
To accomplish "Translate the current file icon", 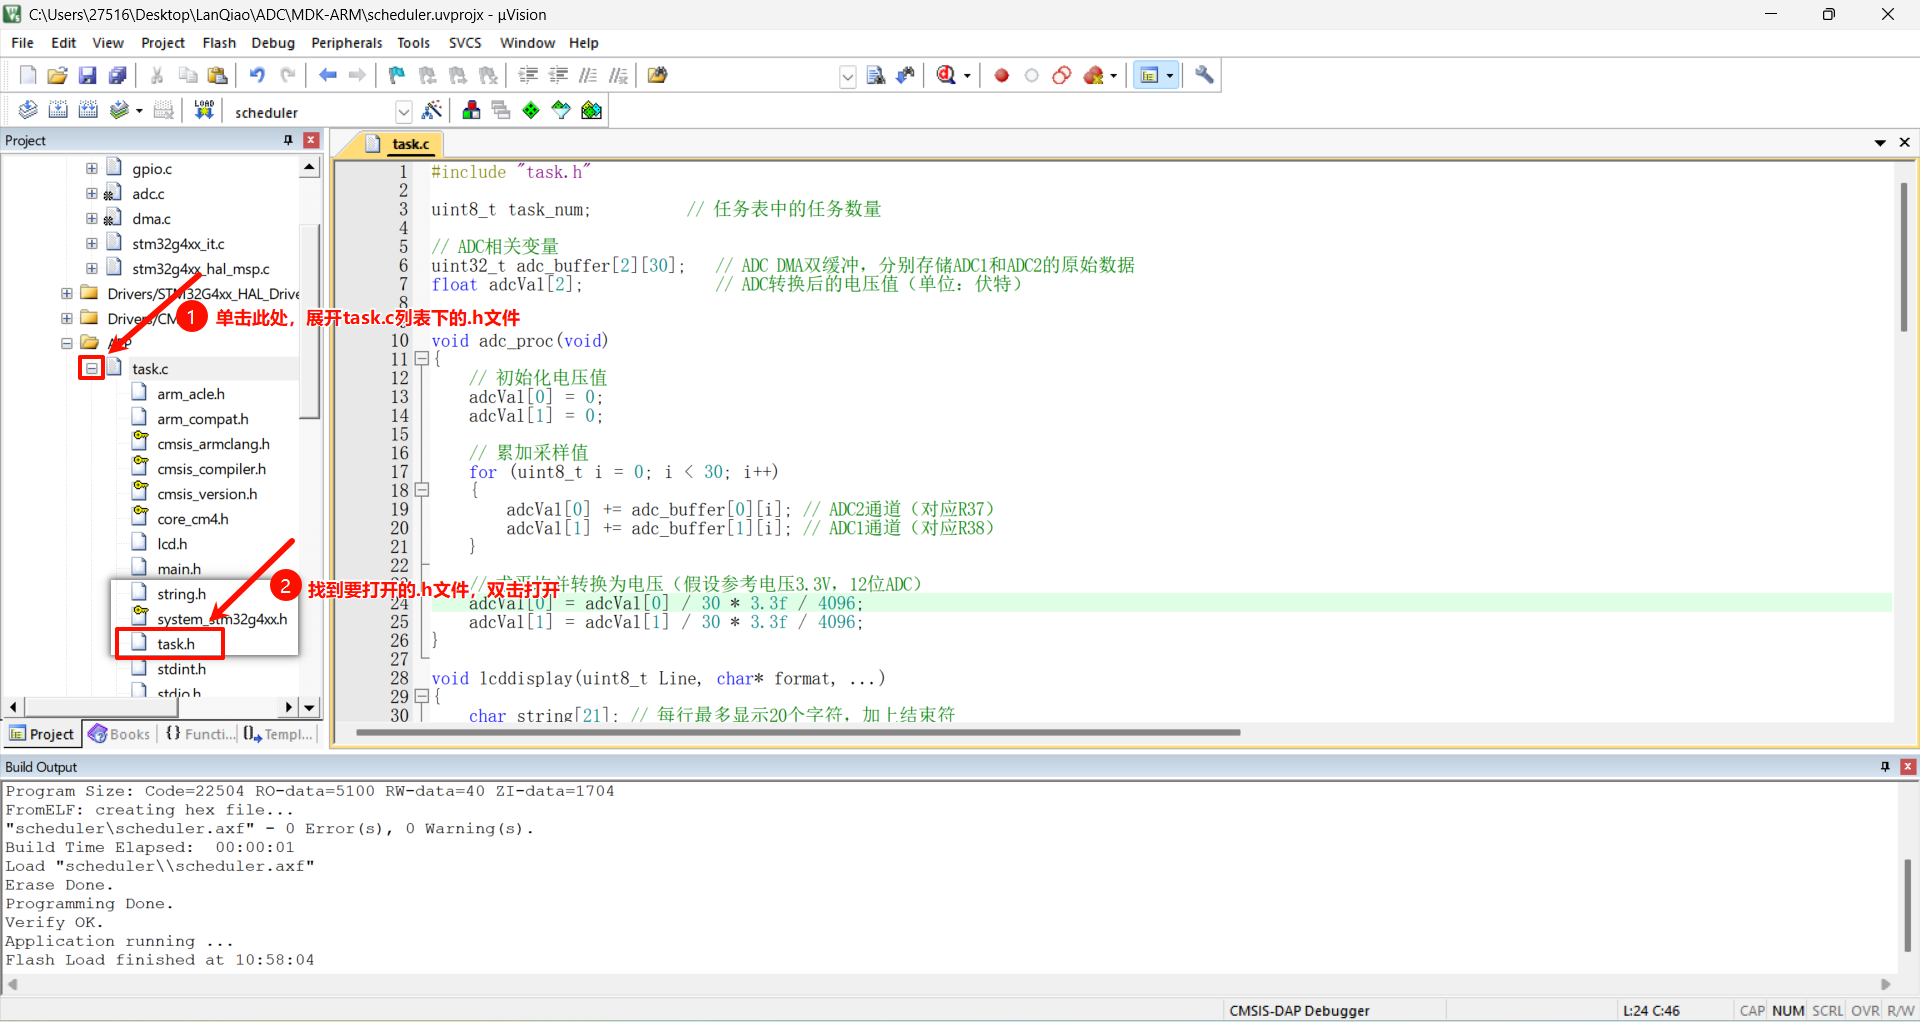I will [x=28, y=110].
